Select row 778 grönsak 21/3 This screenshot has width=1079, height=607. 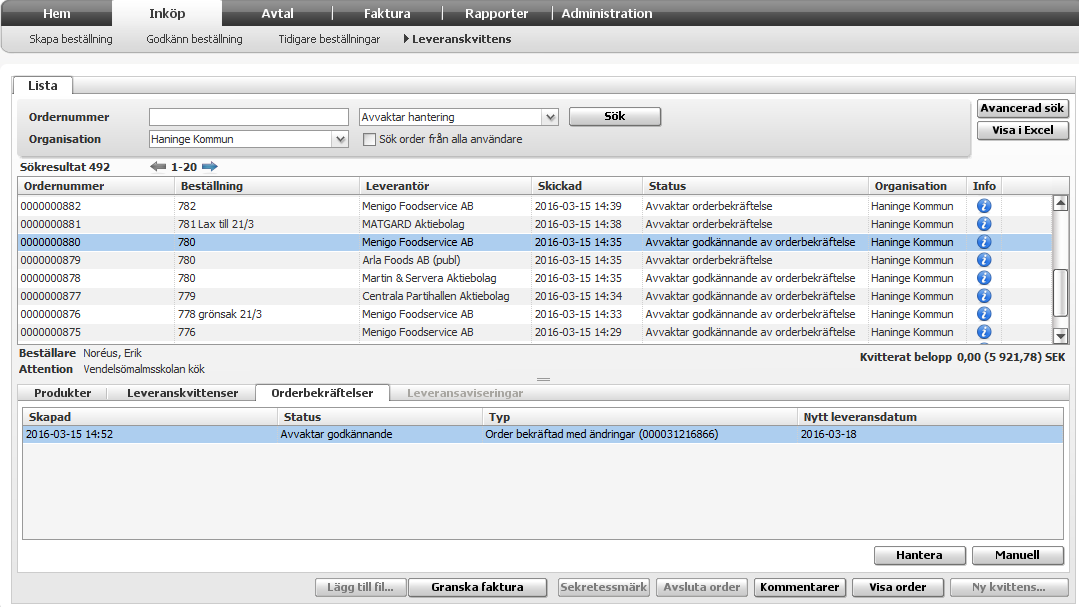pos(535,313)
